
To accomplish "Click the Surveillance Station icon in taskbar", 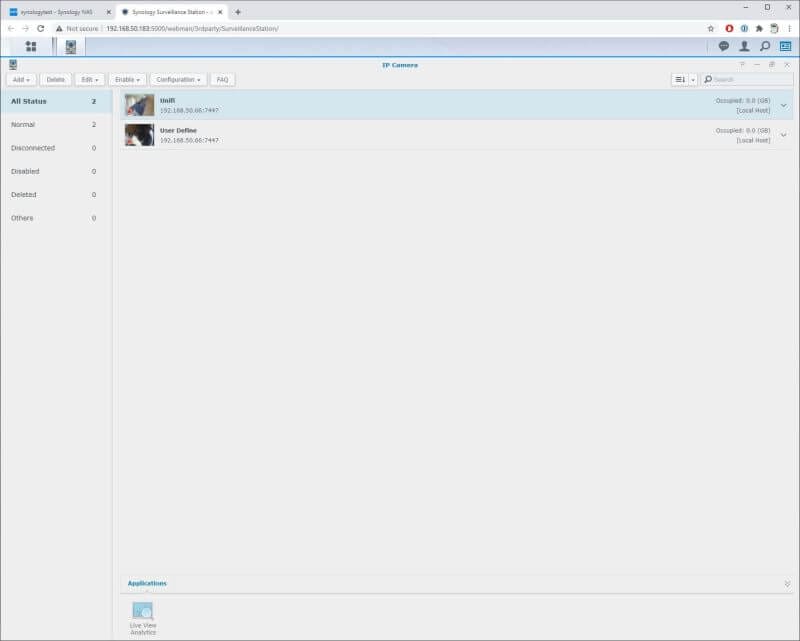I will tap(68, 44).
